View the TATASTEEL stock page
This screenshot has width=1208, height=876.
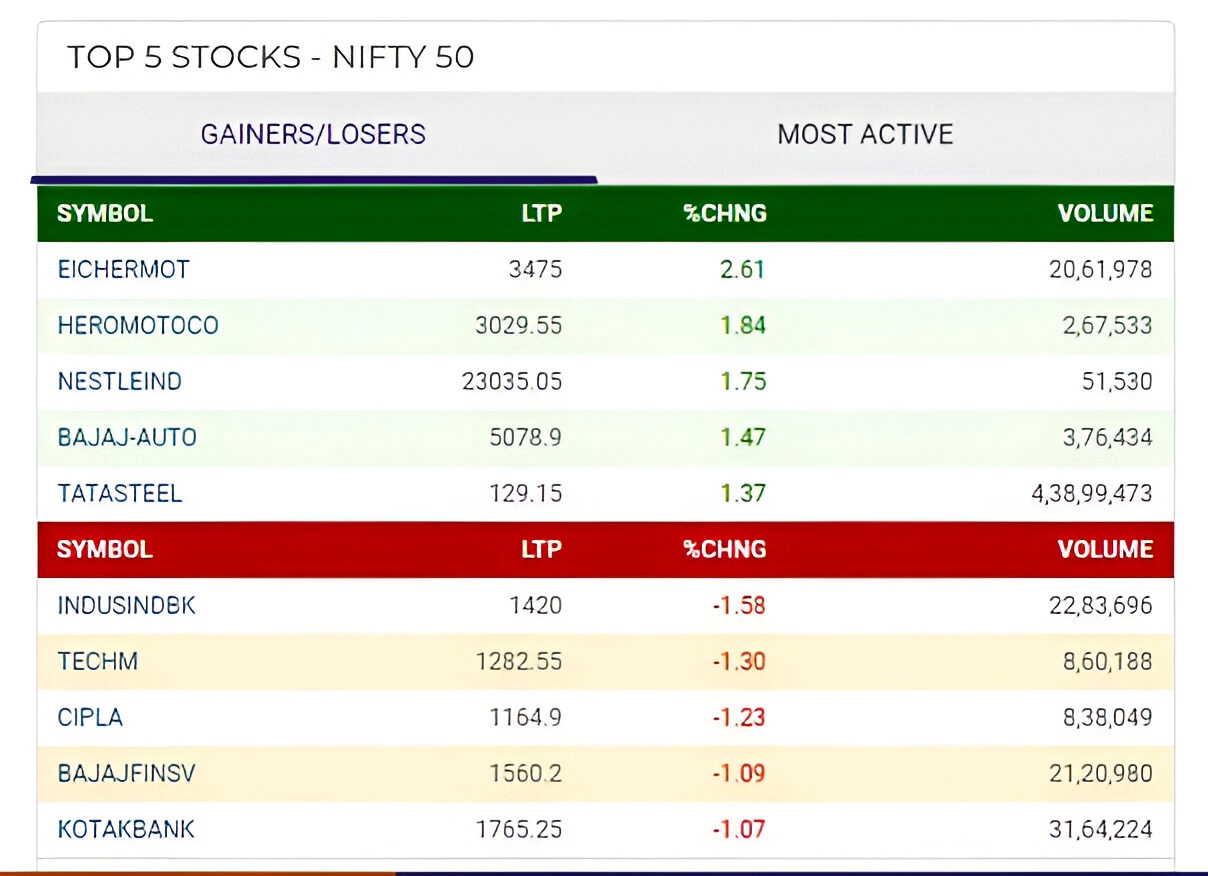(x=118, y=493)
